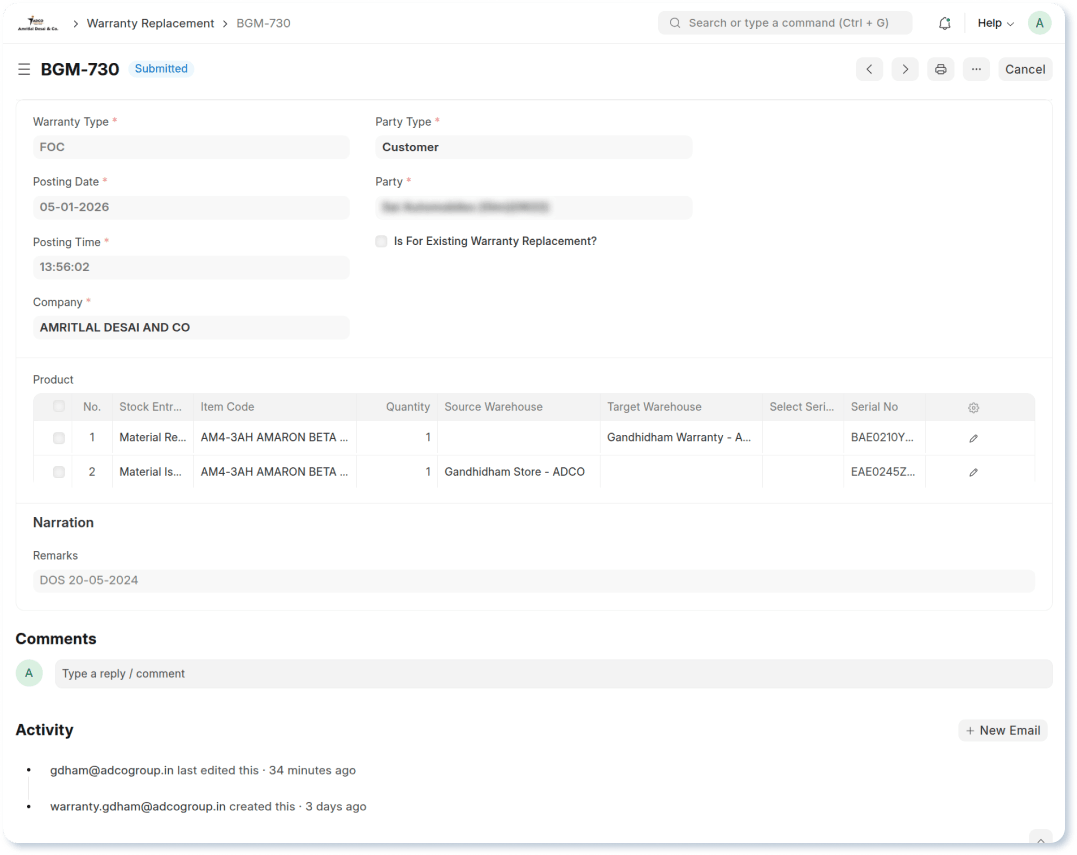Open the ellipsis menu for more actions
The image size is (1077, 855).
click(976, 69)
